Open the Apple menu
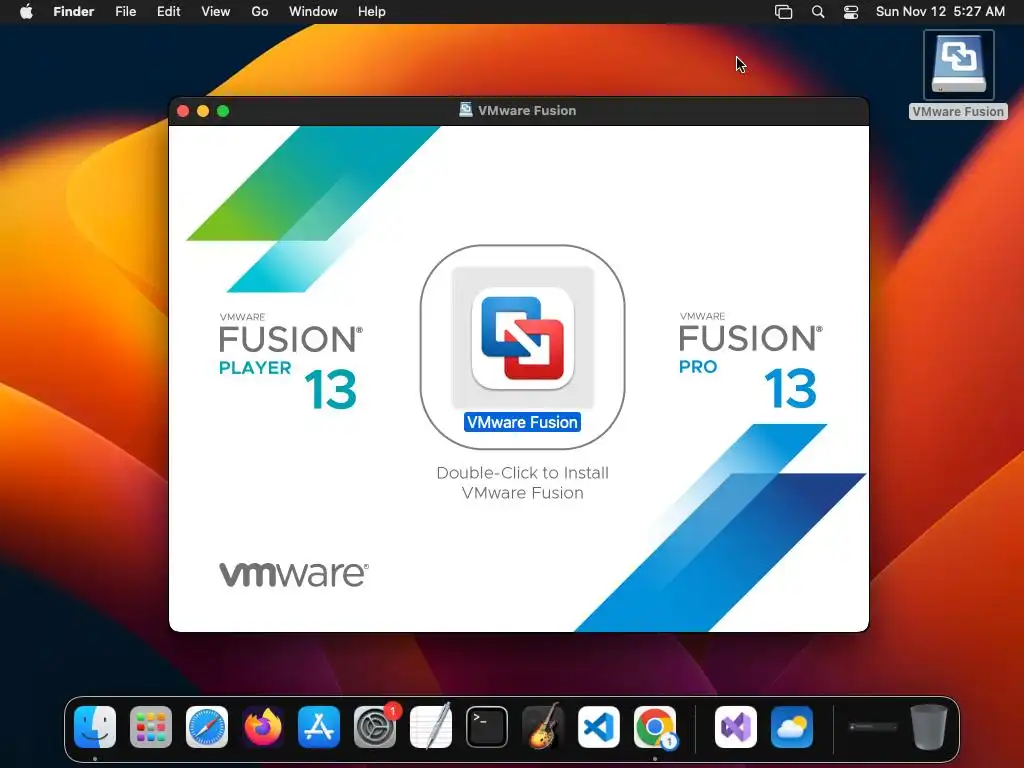 coord(26,12)
